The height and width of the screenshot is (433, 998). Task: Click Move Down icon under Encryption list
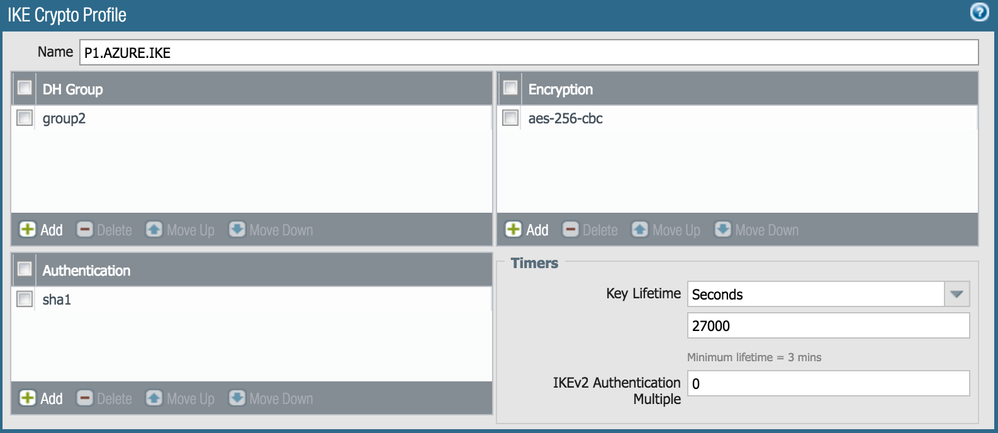click(723, 230)
